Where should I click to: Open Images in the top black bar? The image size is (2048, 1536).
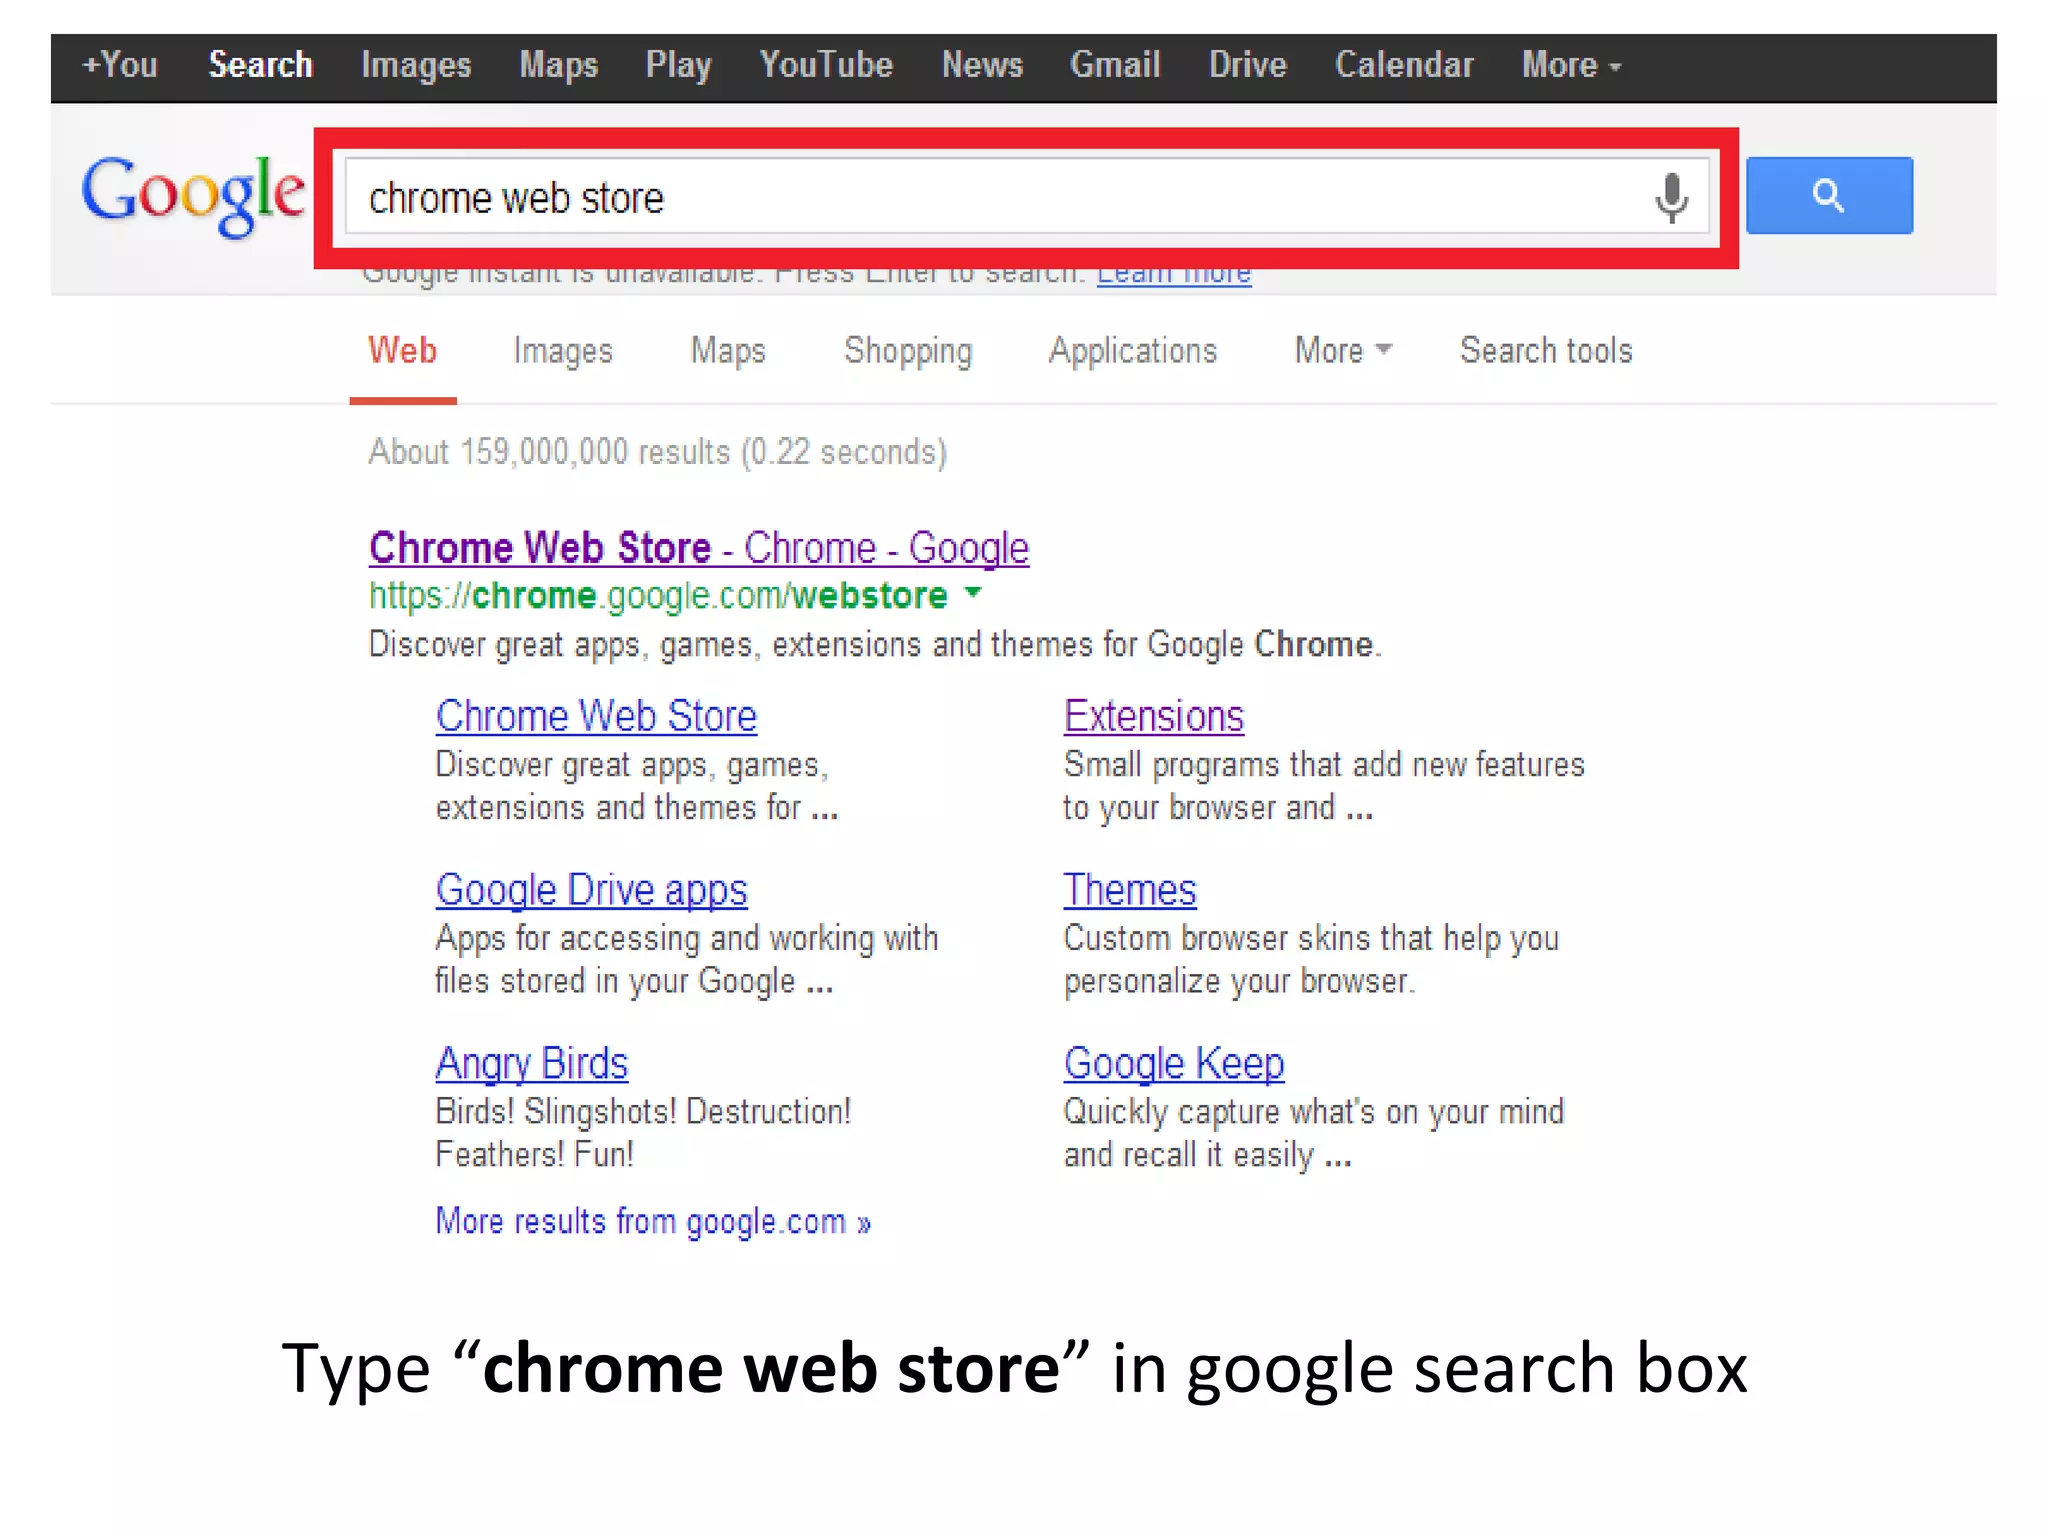click(x=416, y=66)
